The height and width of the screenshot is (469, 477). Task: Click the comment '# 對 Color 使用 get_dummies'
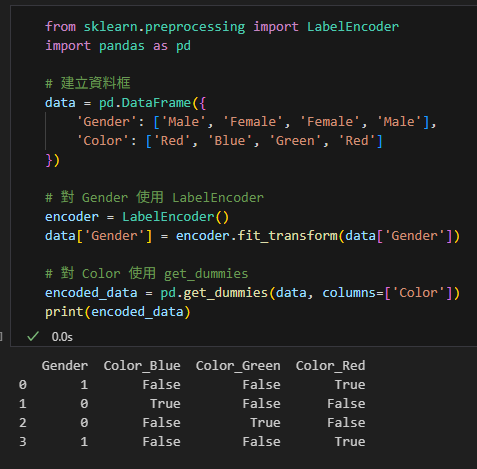pyautogui.click(x=147, y=274)
